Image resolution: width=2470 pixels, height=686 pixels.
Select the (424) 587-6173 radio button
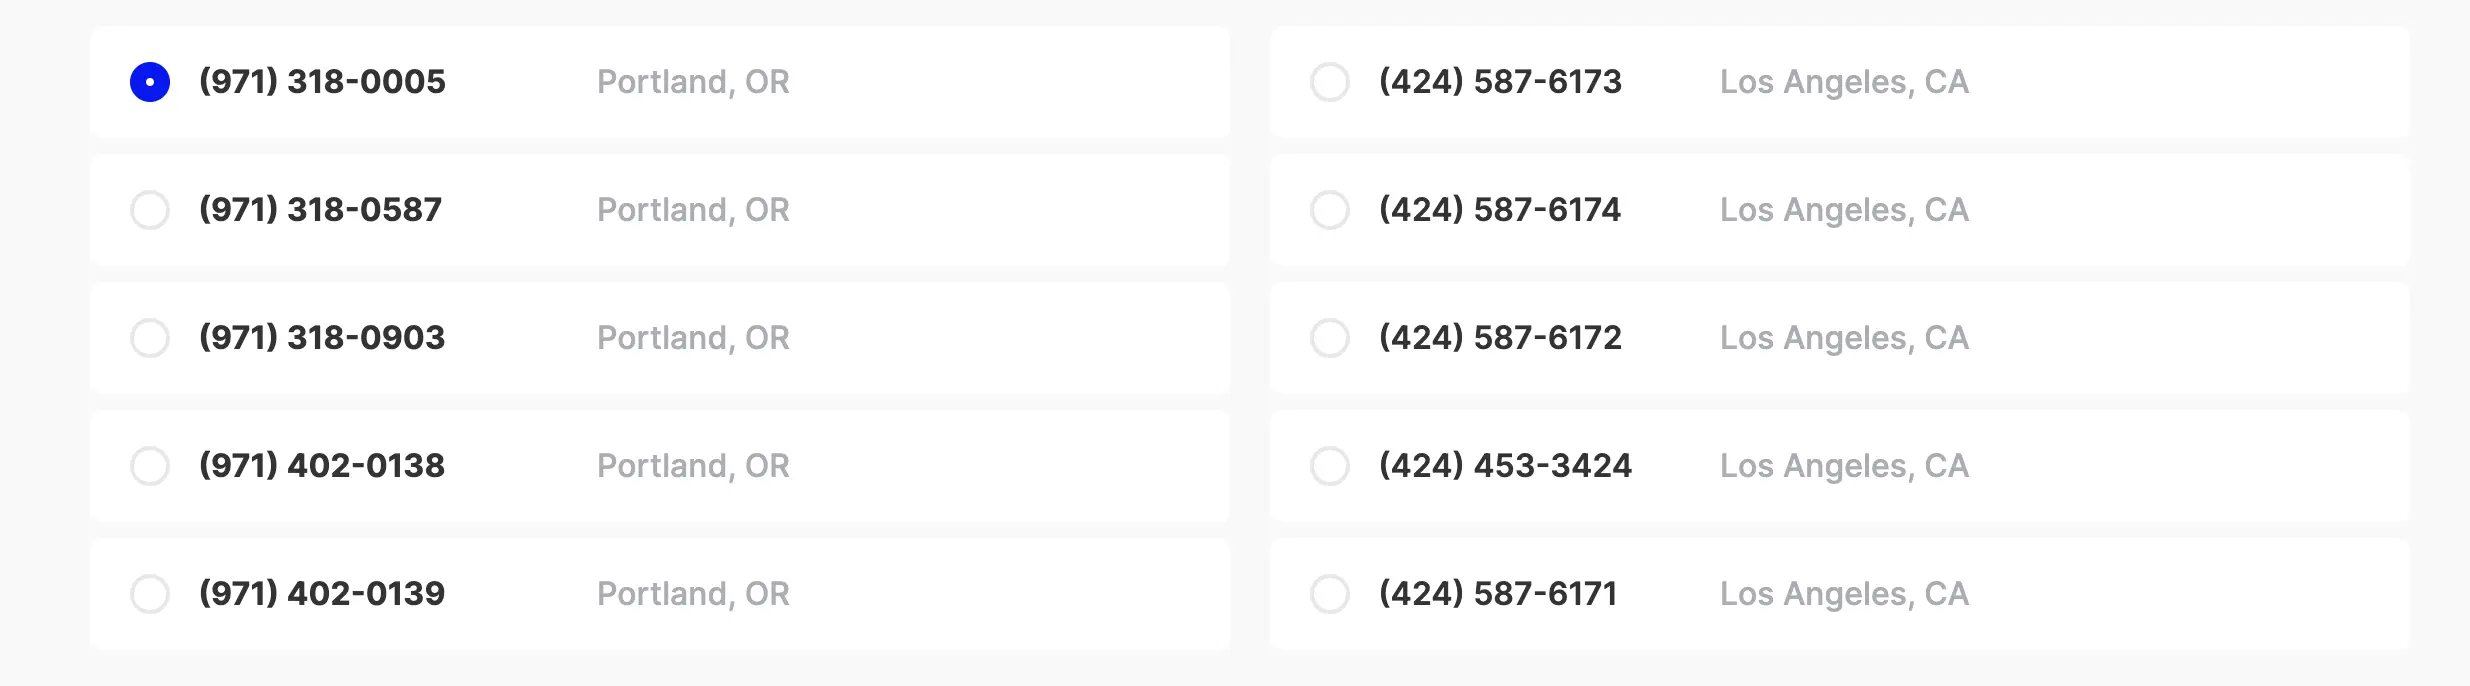(x=1330, y=82)
